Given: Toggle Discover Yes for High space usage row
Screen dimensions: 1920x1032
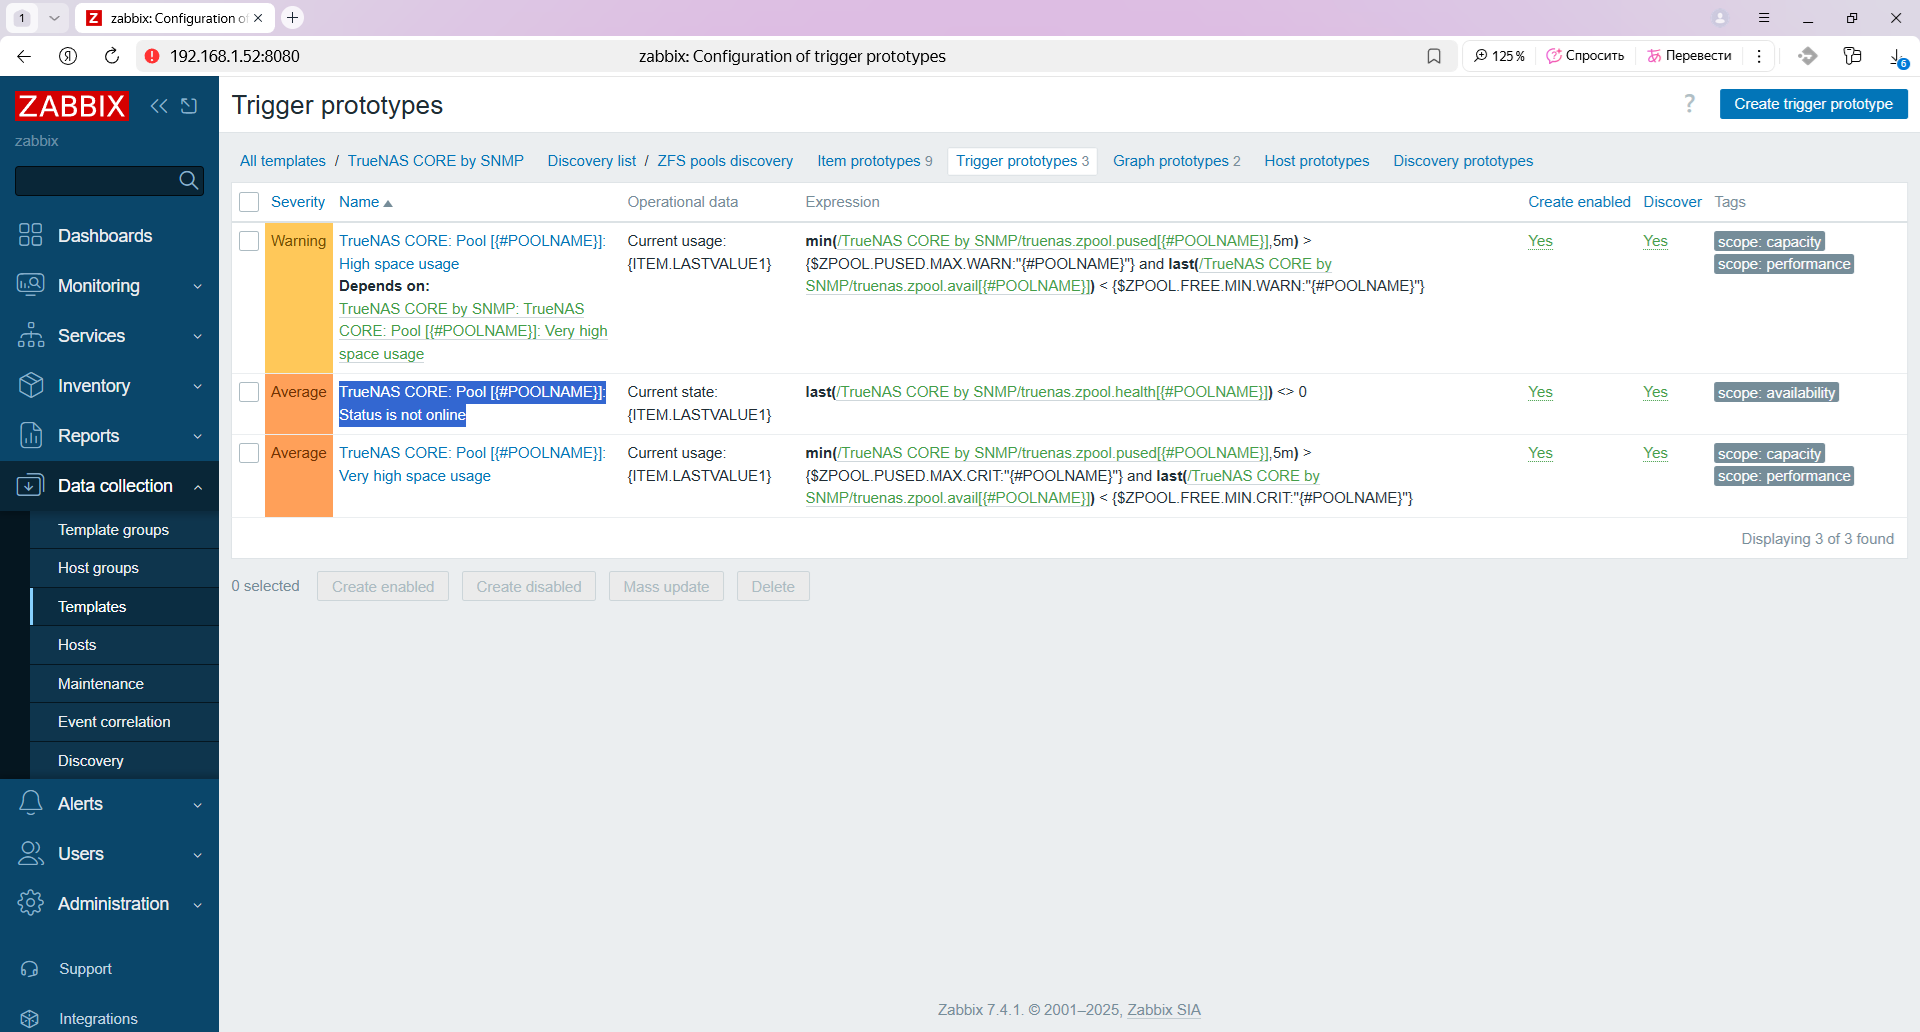Looking at the screenshot, I should (1655, 241).
